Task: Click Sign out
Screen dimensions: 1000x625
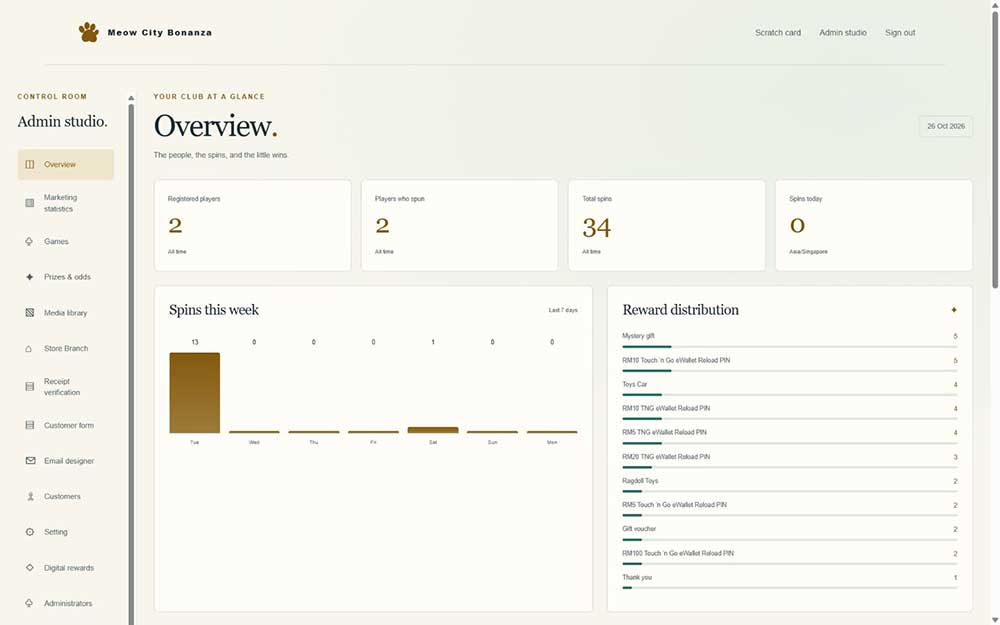Action: pyautogui.click(x=900, y=33)
